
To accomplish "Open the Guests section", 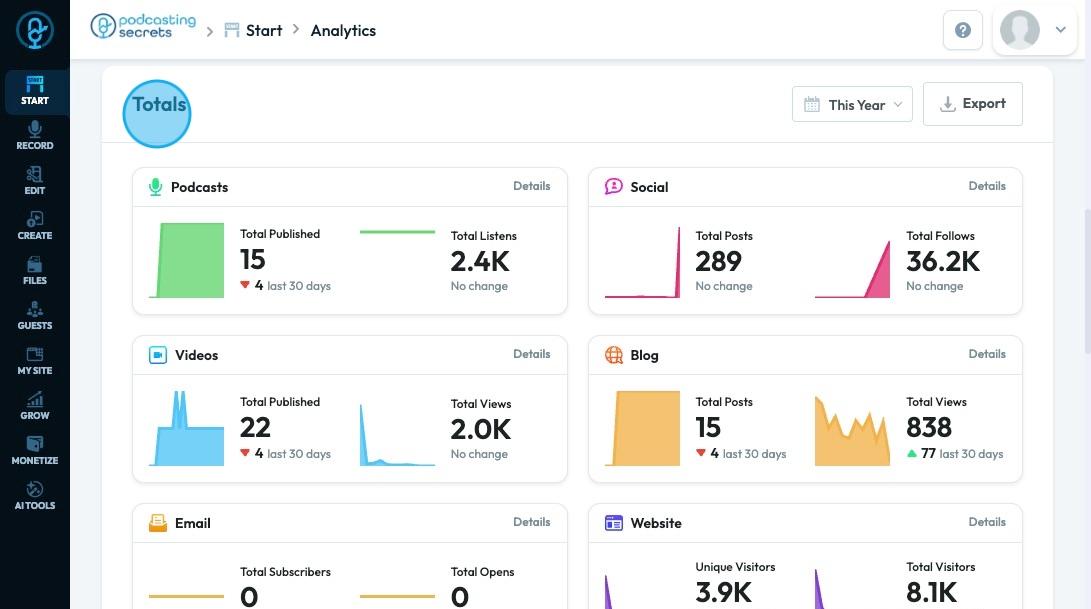I will [x=35, y=316].
